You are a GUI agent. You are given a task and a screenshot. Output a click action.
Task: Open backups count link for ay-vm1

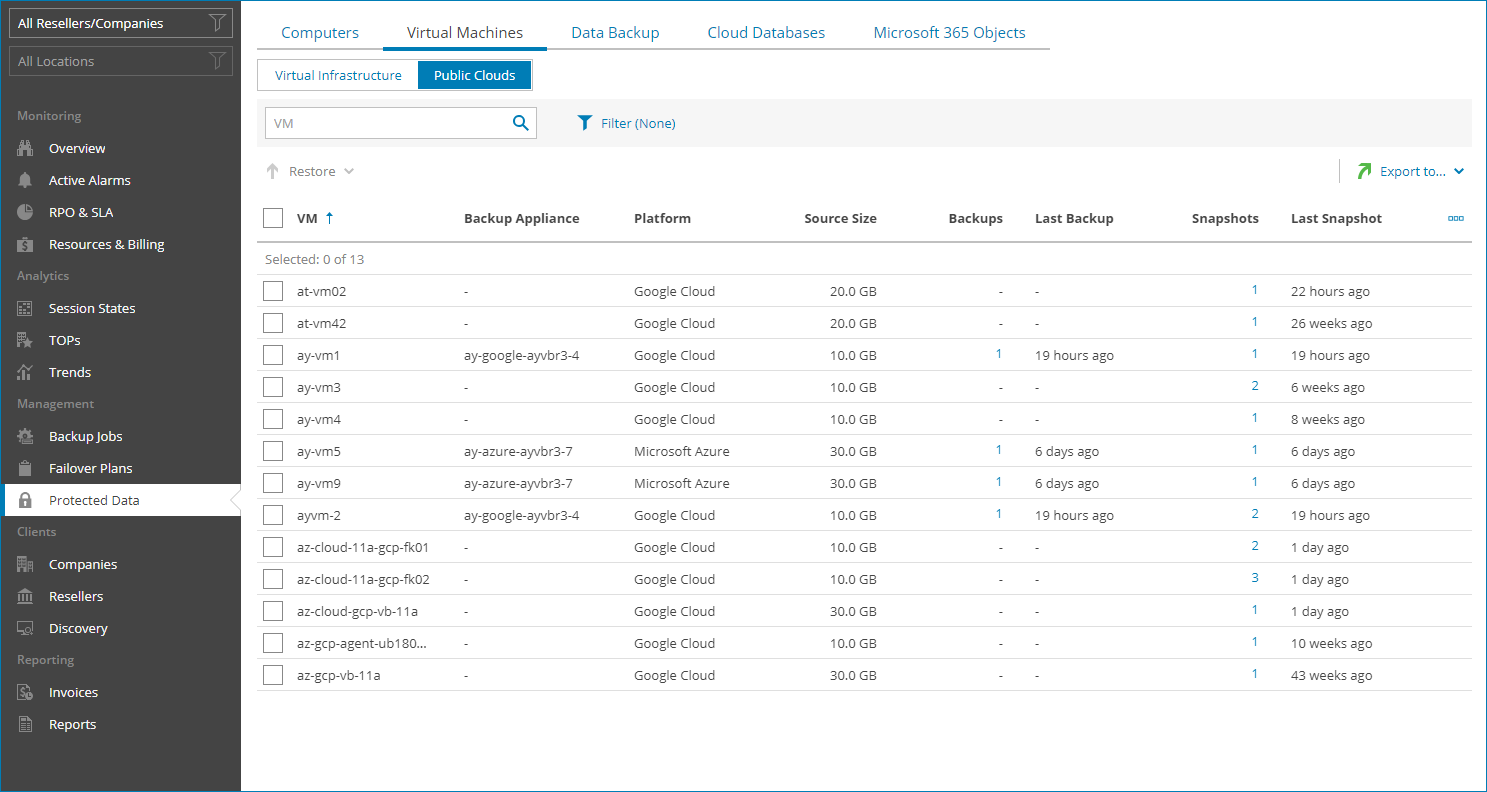pos(999,354)
